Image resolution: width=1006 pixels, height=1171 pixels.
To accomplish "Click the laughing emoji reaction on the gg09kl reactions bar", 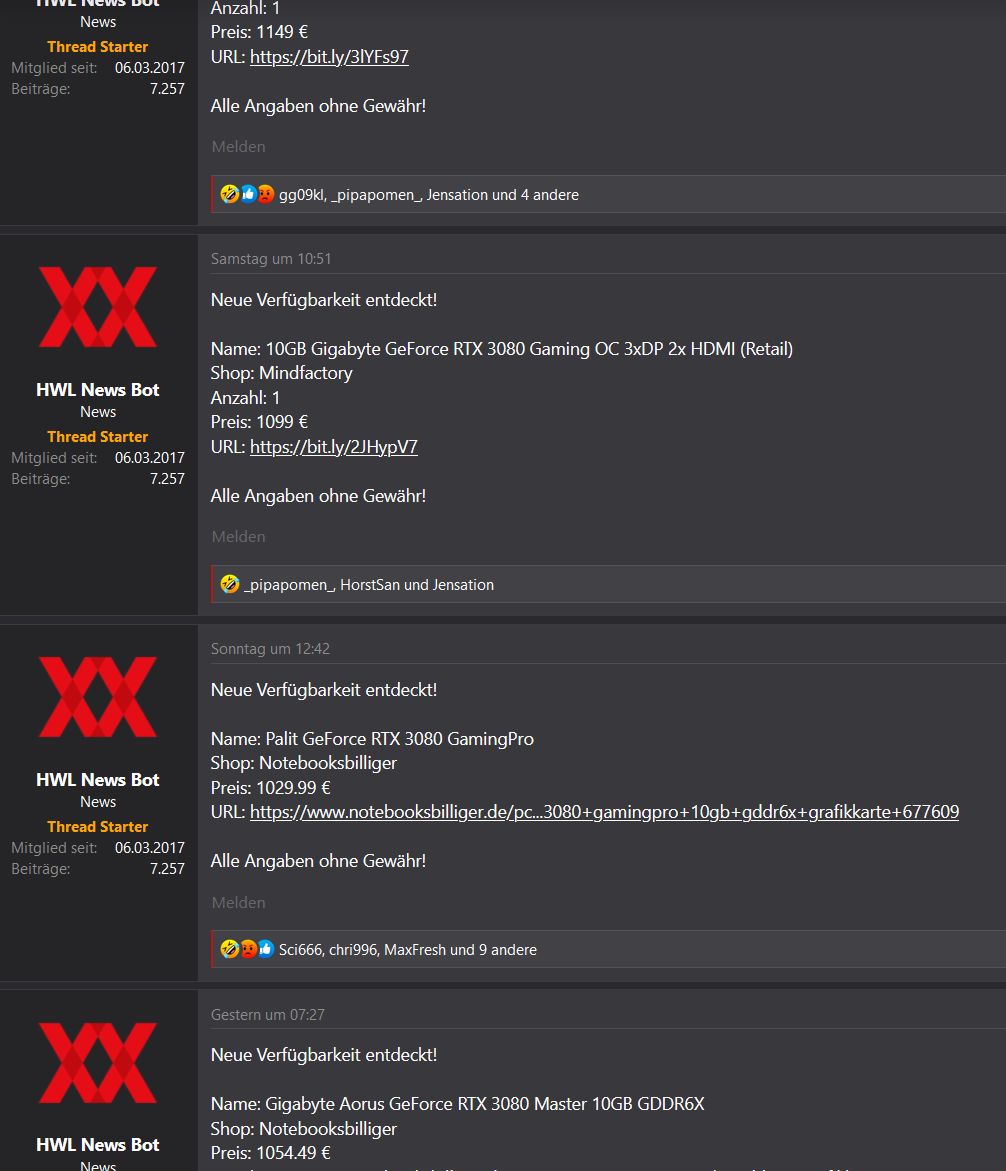I will tap(229, 194).
